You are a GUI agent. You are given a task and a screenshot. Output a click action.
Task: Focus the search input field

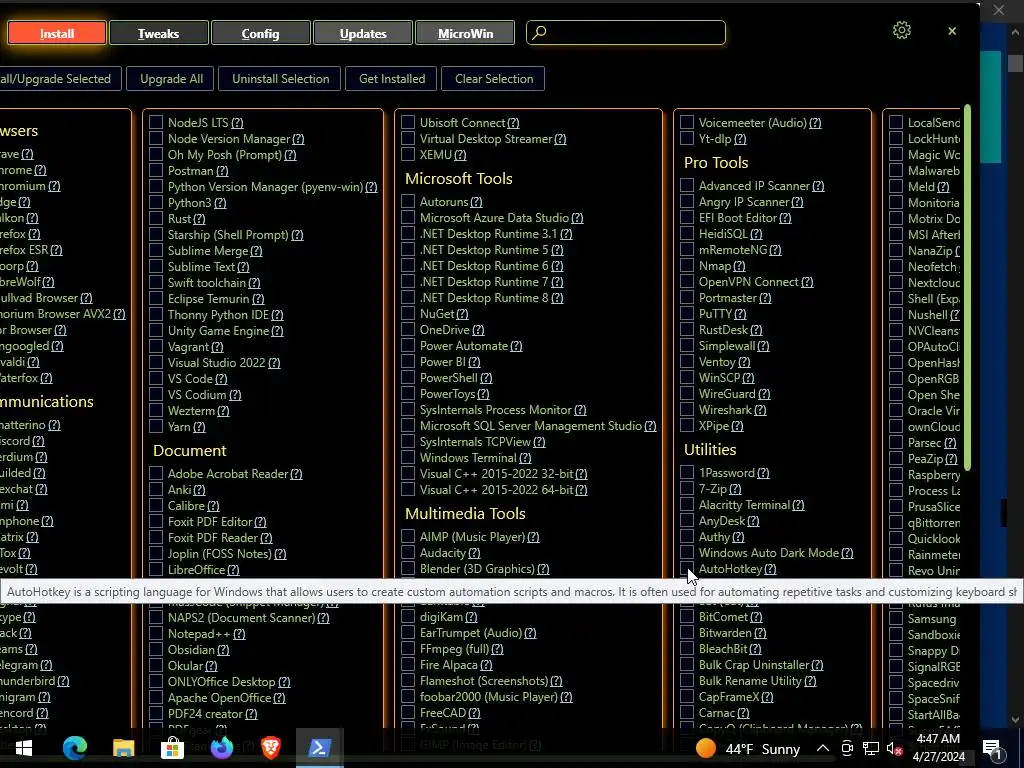pyautogui.click(x=626, y=33)
